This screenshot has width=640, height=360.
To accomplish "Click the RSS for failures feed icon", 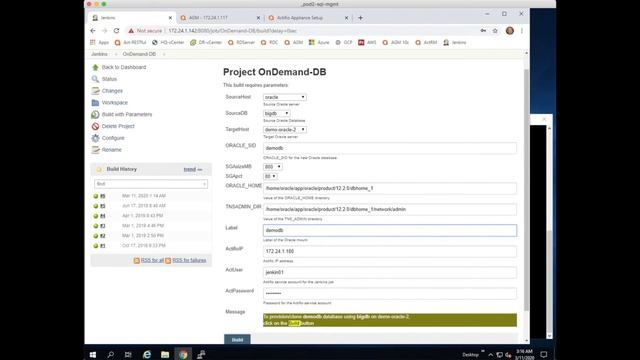I will pyautogui.click(x=168, y=260).
